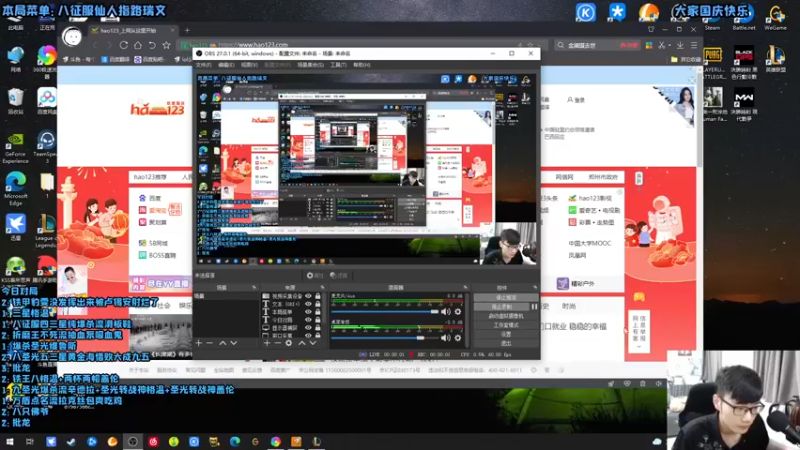Open OBS 编辑(E) menu
Screen dimensions: 800x450
click(x=226, y=65)
